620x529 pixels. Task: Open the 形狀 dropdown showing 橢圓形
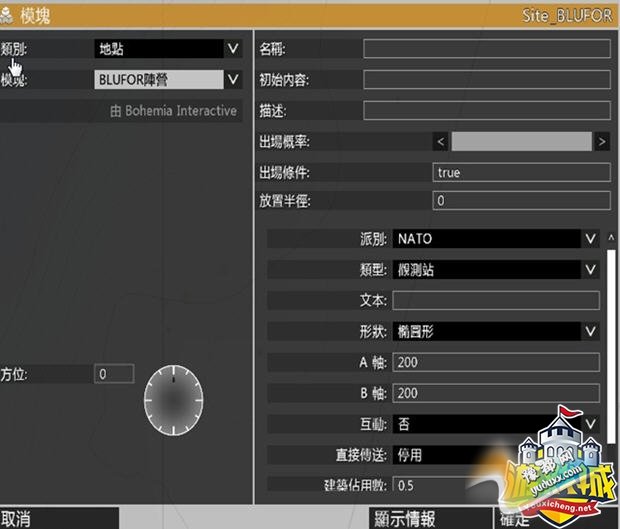[x=496, y=331]
